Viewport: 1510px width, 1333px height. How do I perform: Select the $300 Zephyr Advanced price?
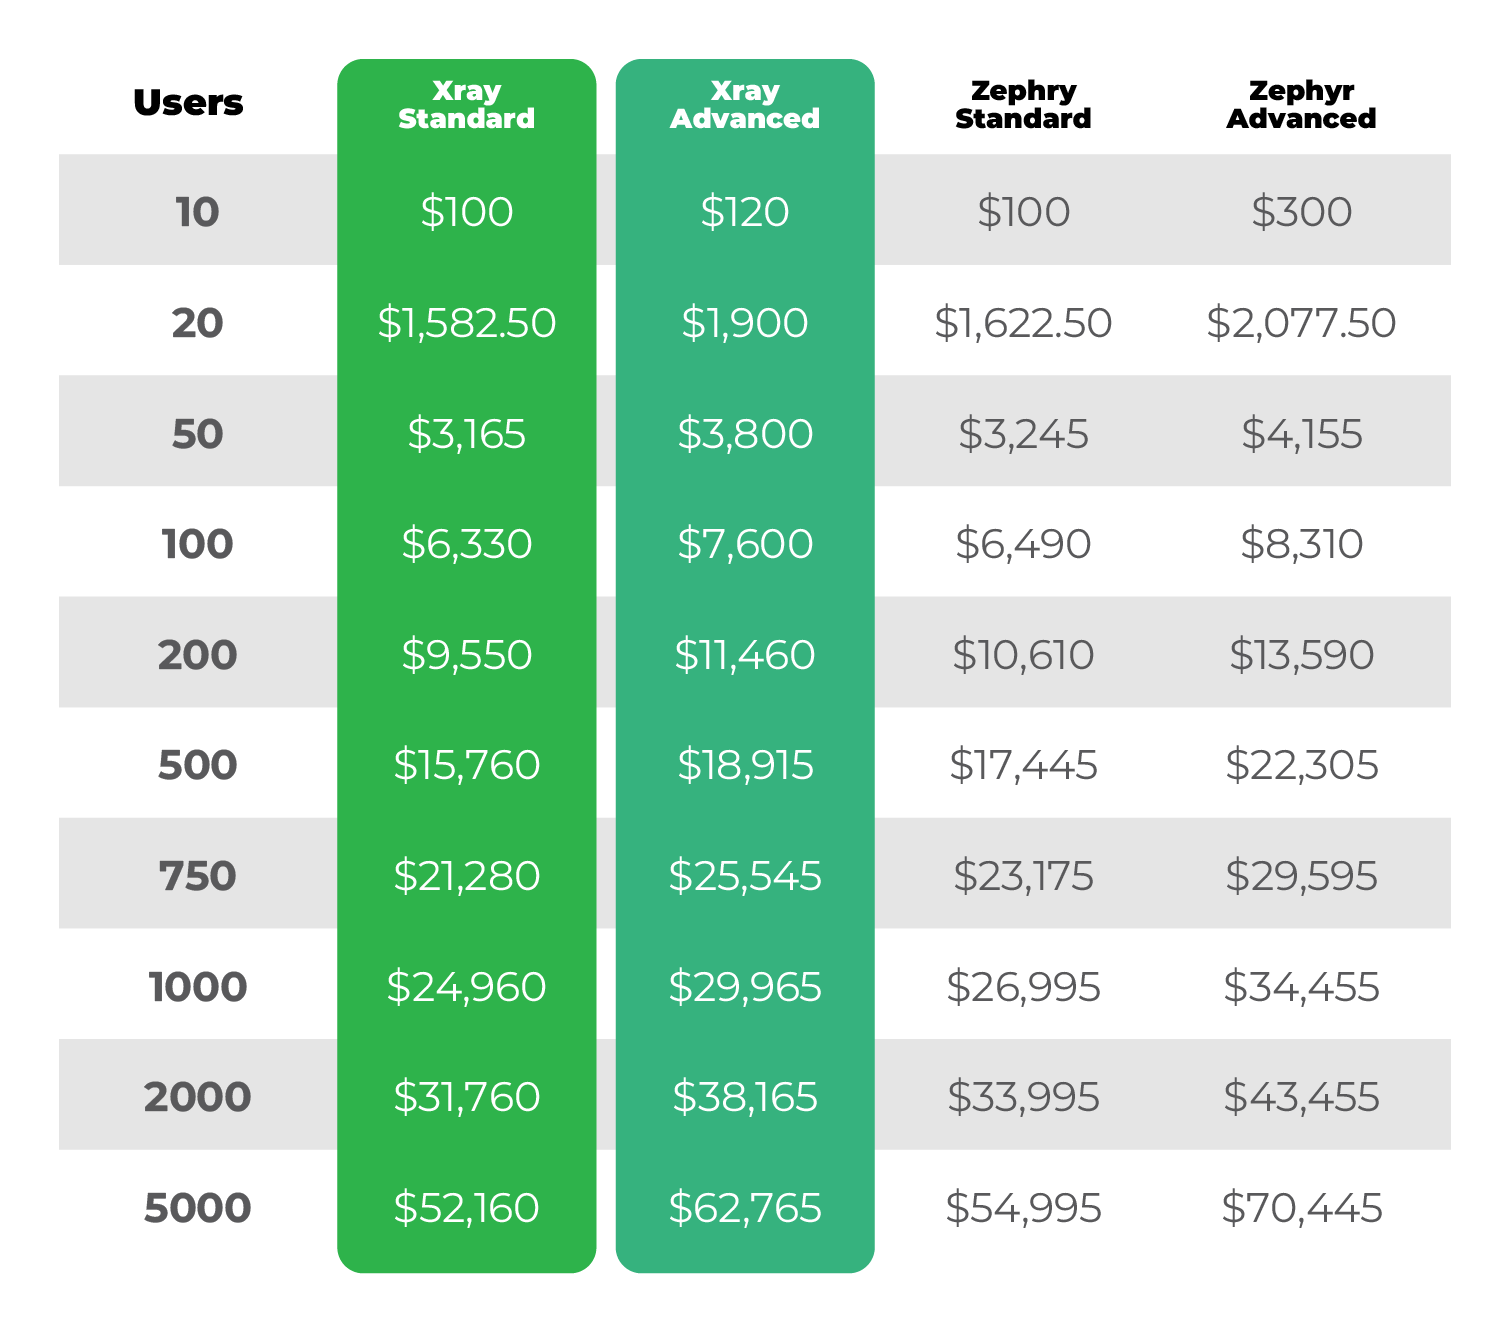(1301, 212)
